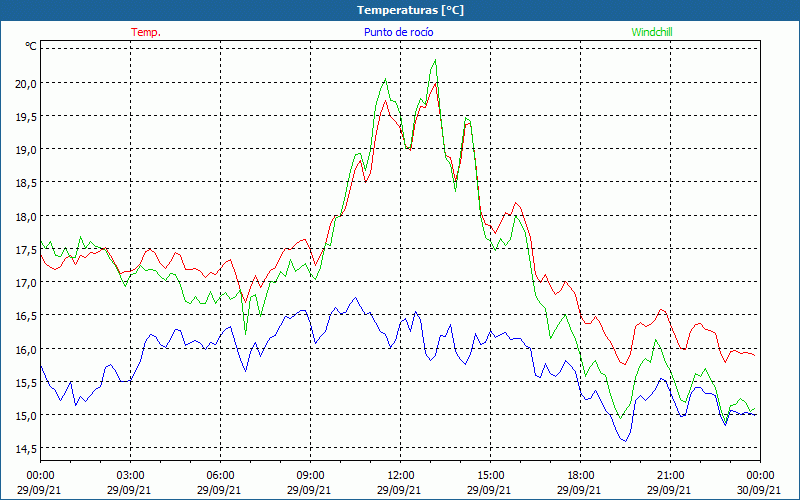Select the red 'Temp.' legend label
Image resolution: width=800 pixels, height=500 pixels.
click(x=146, y=32)
